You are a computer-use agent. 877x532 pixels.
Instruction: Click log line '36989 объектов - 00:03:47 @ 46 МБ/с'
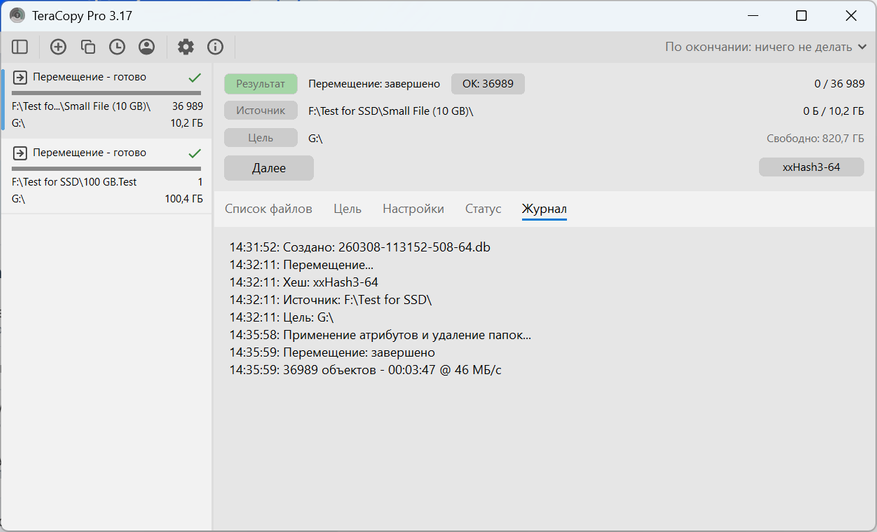click(x=365, y=370)
